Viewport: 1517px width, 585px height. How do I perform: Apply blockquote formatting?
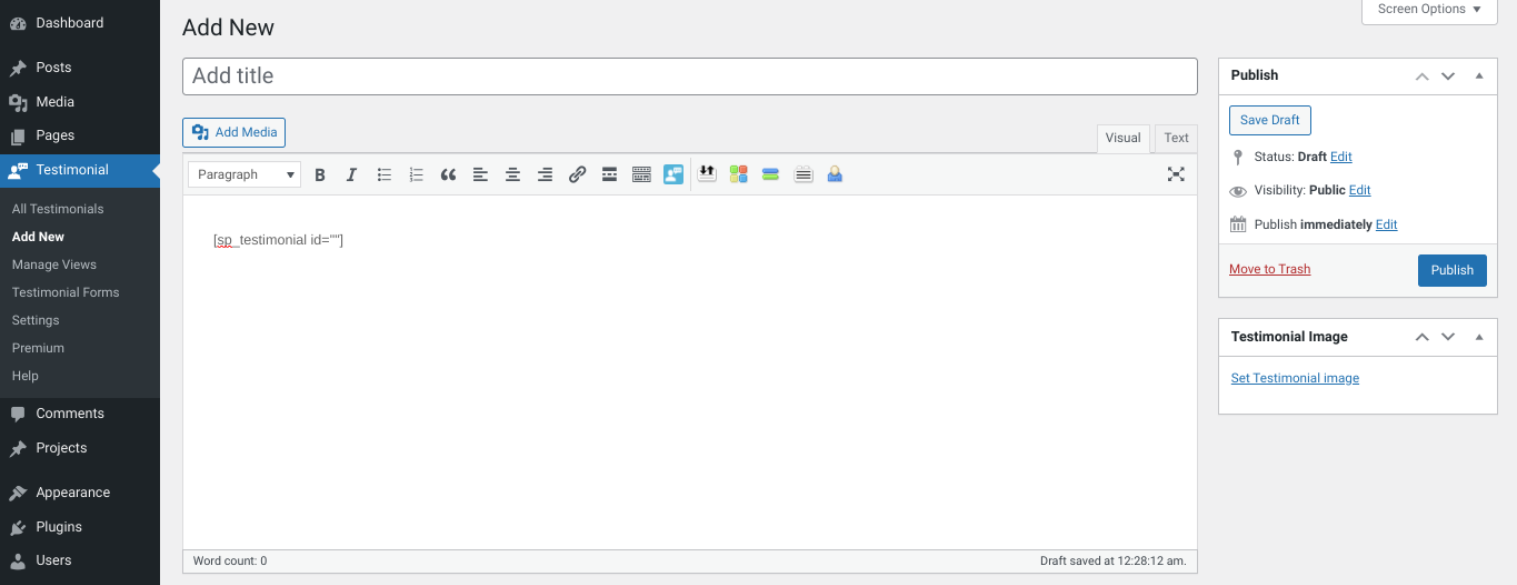[x=448, y=175]
